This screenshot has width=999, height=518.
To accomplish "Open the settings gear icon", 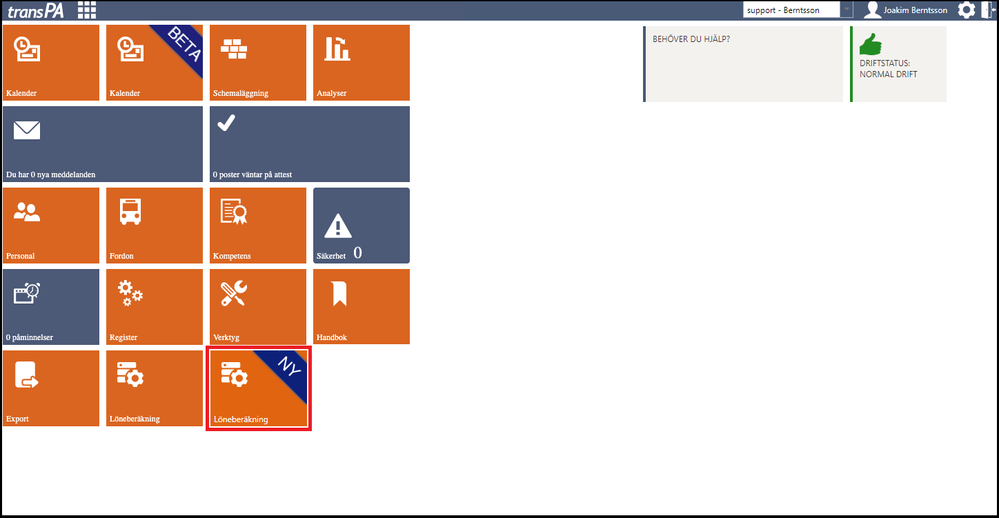I will click(966, 10).
